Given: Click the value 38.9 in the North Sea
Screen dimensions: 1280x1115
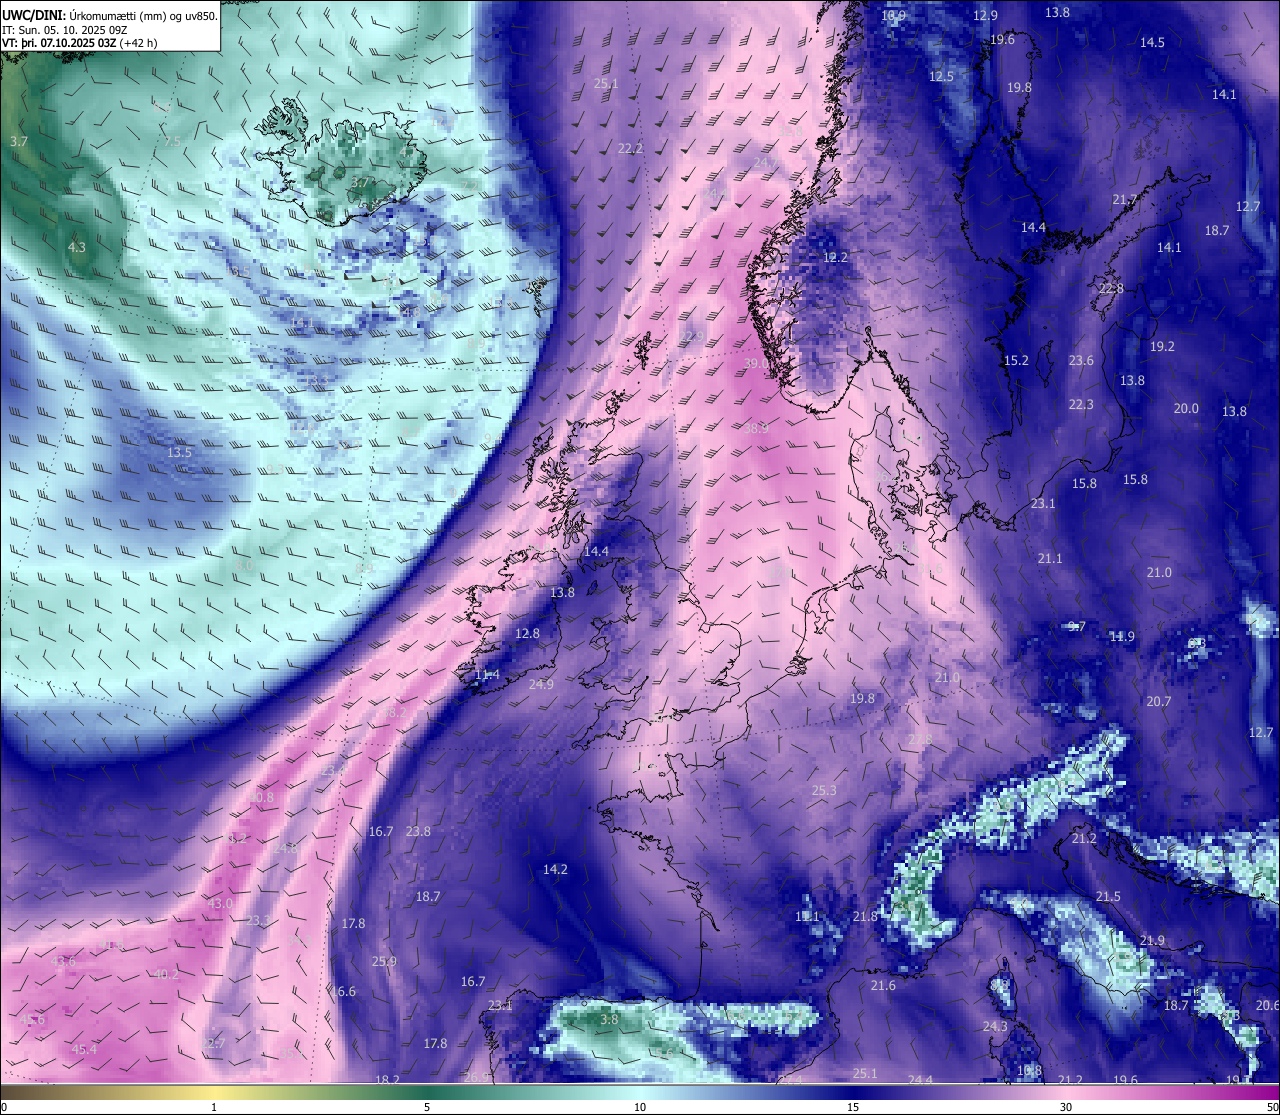Looking at the screenshot, I should tap(756, 428).
